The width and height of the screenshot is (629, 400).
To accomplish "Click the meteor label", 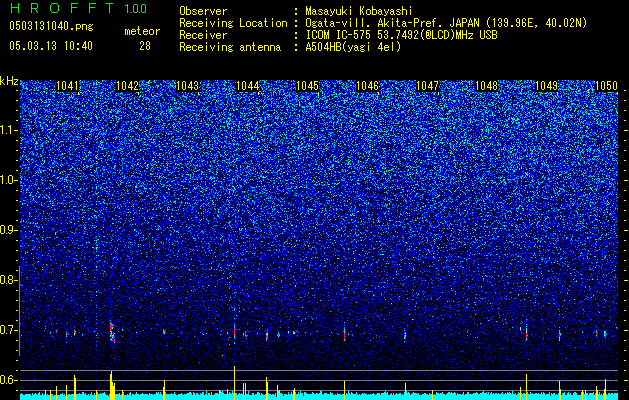I will click(142, 31).
